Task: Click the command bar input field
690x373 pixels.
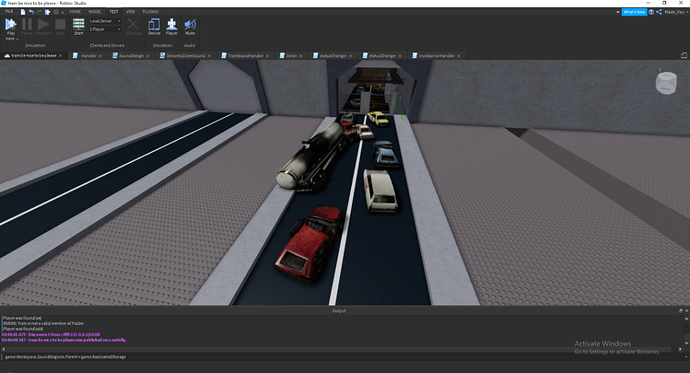Action: tap(341, 357)
